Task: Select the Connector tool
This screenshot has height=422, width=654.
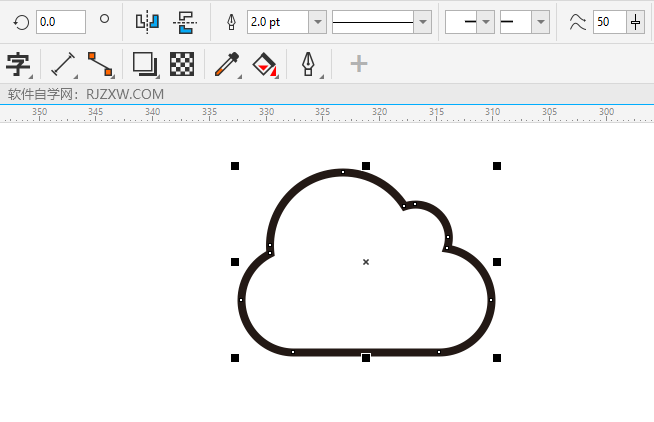Action: (x=101, y=64)
